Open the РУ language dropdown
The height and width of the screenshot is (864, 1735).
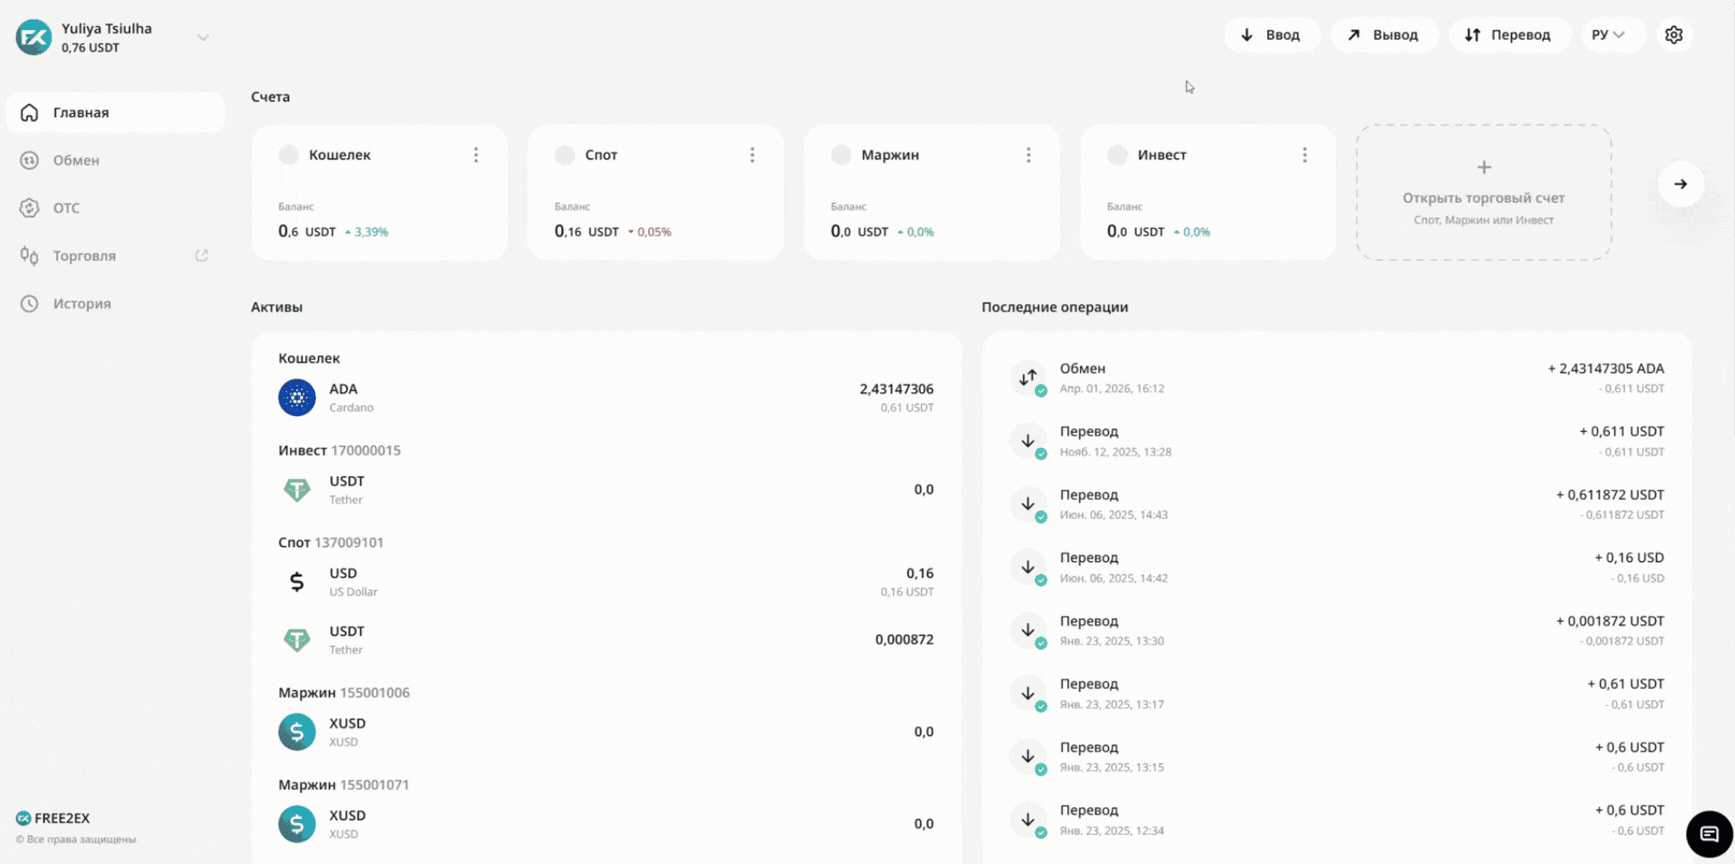1608,35
